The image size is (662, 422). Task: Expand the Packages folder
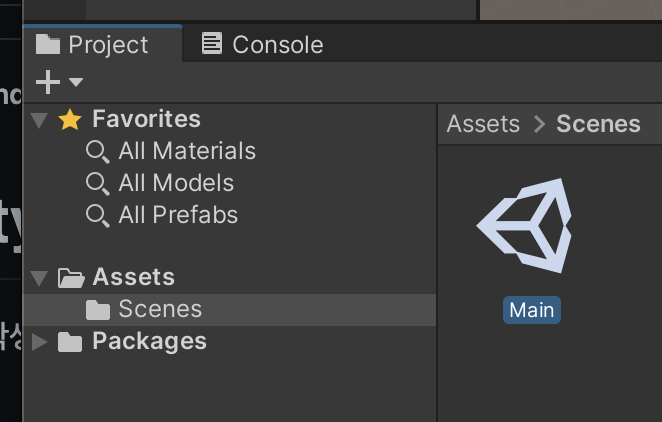tap(40, 342)
